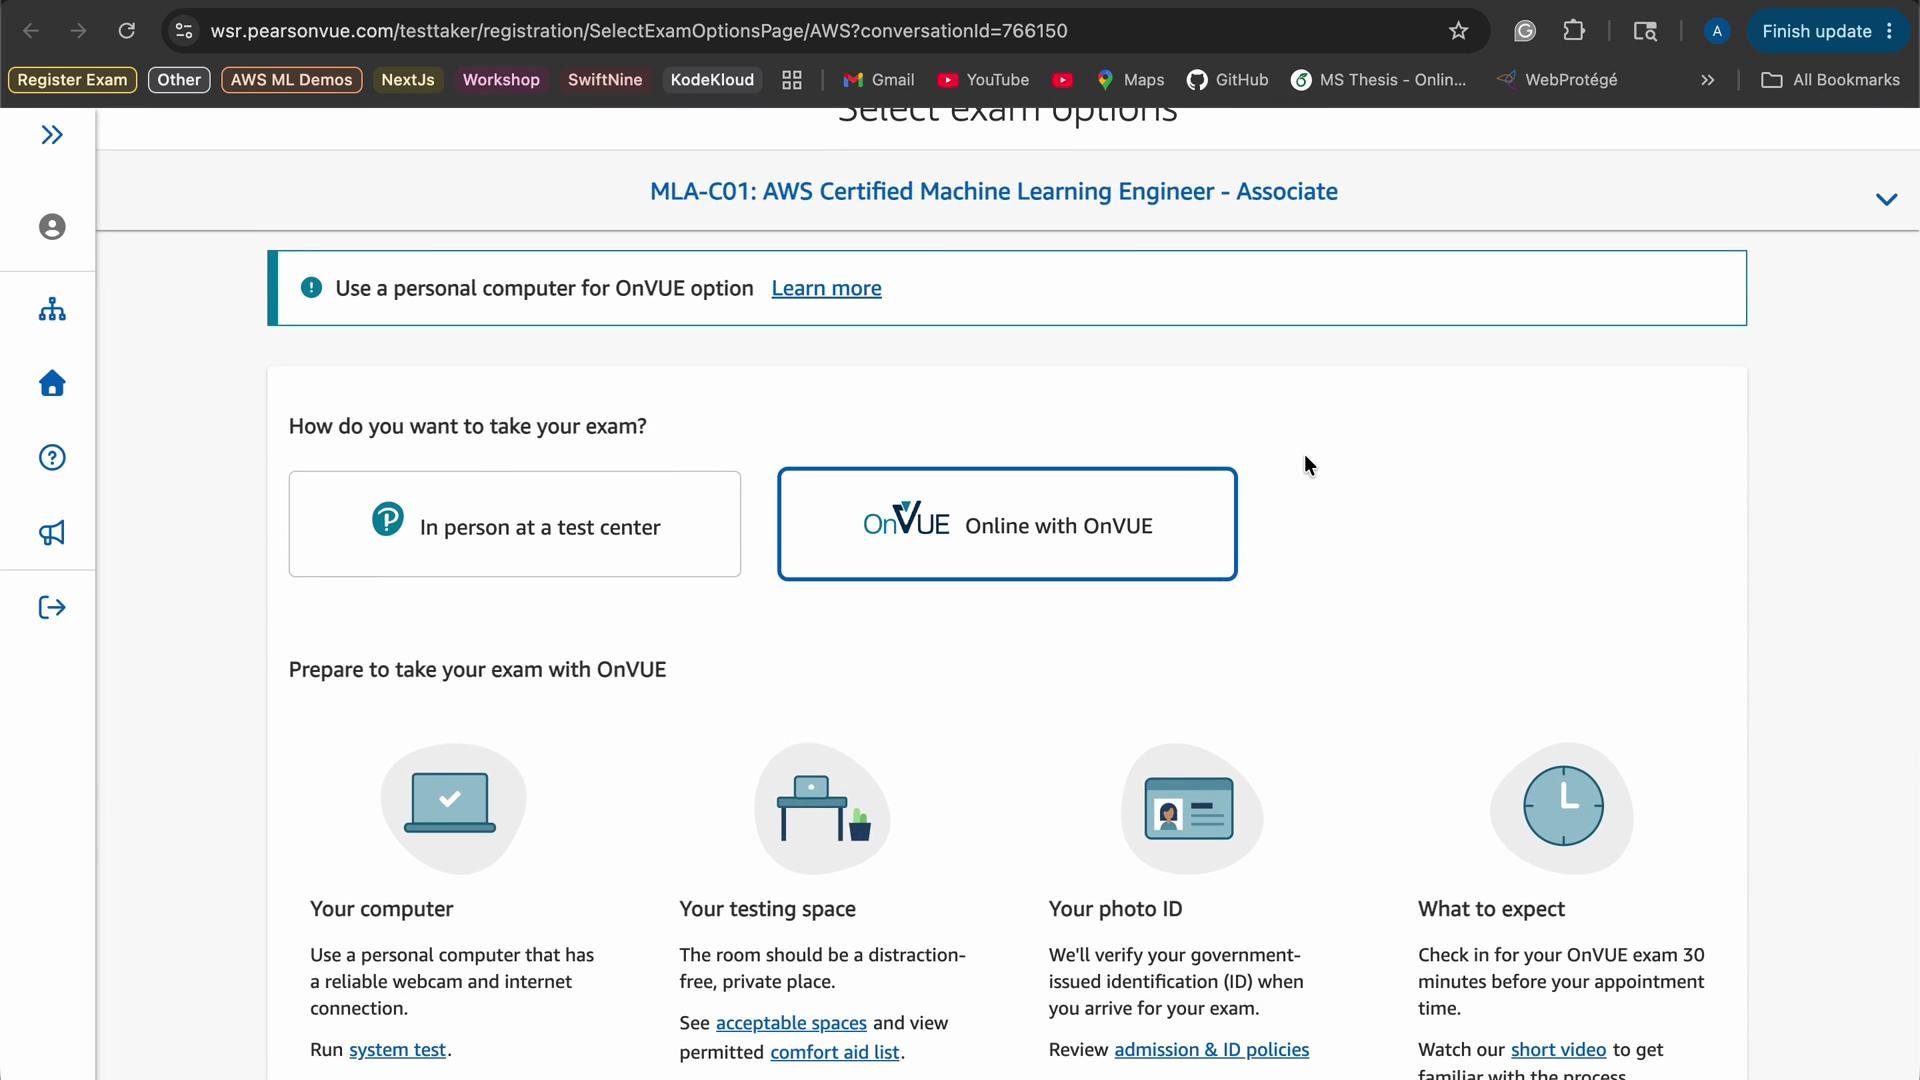Open the sitemap hierarchy icon in sidebar
The image size is (1920, 1080).
pyautogui.click(x=52, y=309)
